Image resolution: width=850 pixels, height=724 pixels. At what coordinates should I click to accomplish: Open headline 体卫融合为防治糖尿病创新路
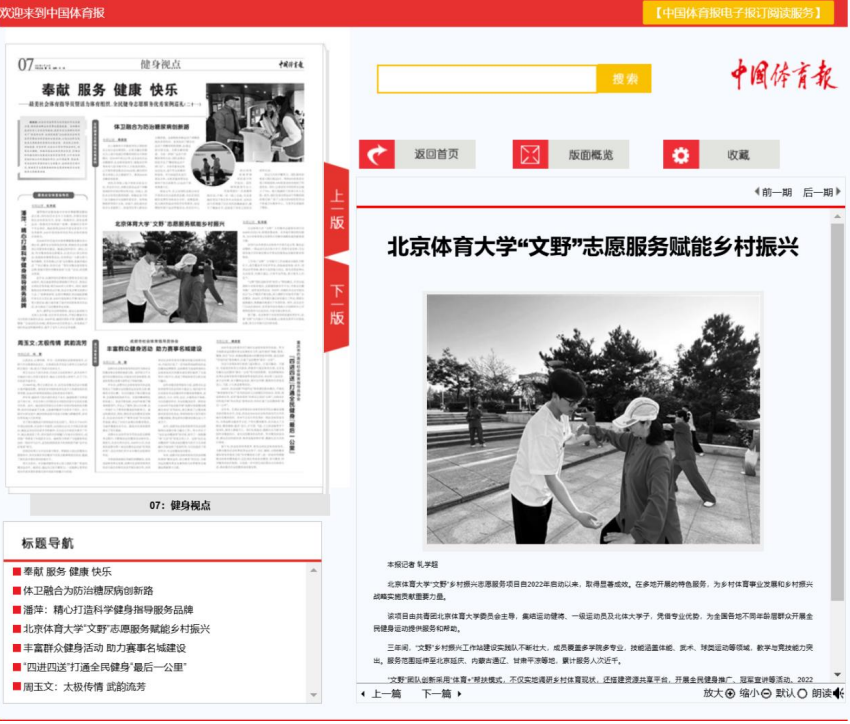(x=88, y=591)
